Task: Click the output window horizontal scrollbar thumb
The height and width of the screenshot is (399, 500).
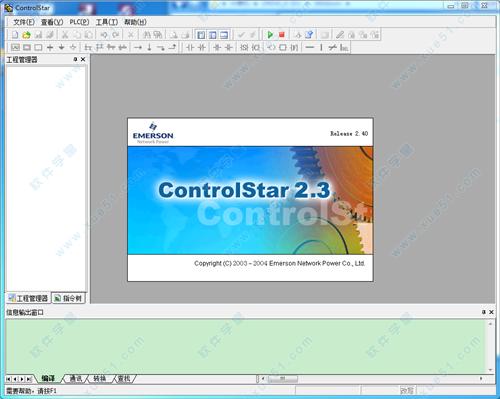Action: point(283,379)
